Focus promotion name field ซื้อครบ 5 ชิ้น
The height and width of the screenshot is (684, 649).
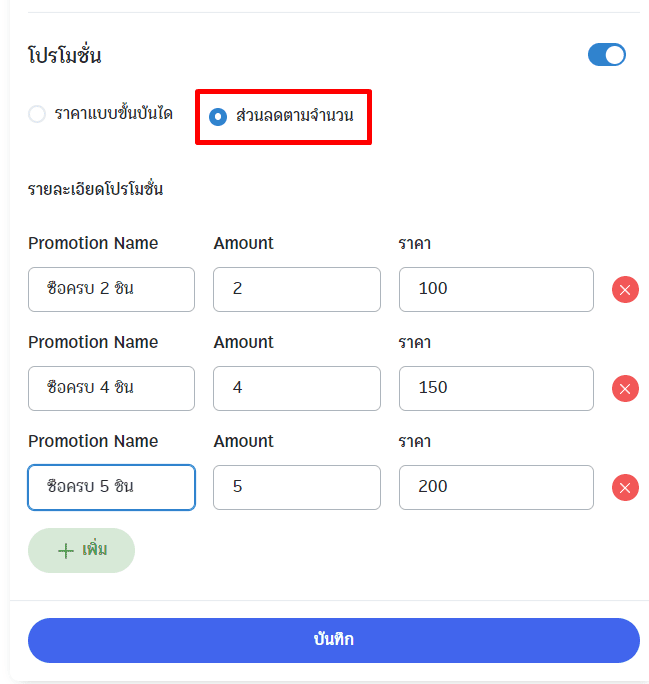tap(111, 488)
